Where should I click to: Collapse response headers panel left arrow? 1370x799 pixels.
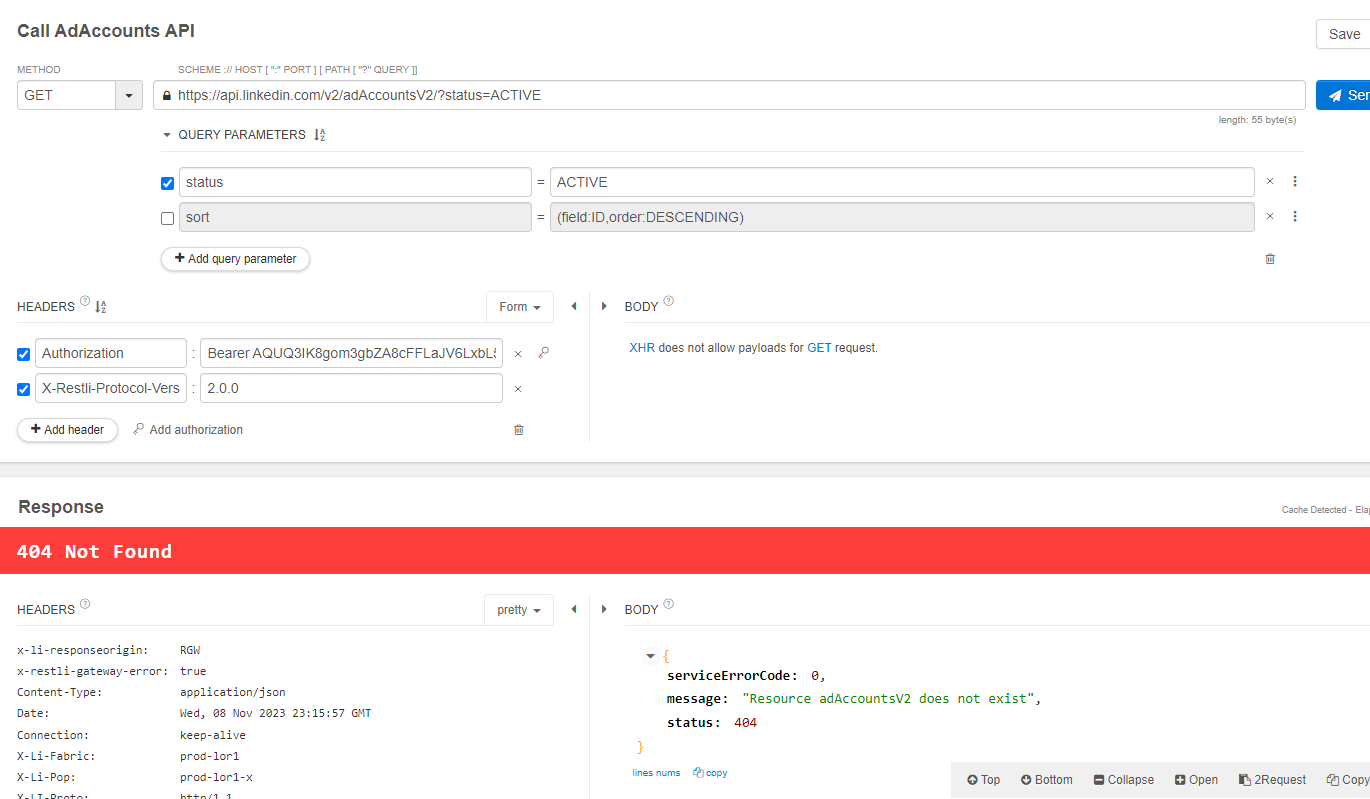[x=574, y=609]
